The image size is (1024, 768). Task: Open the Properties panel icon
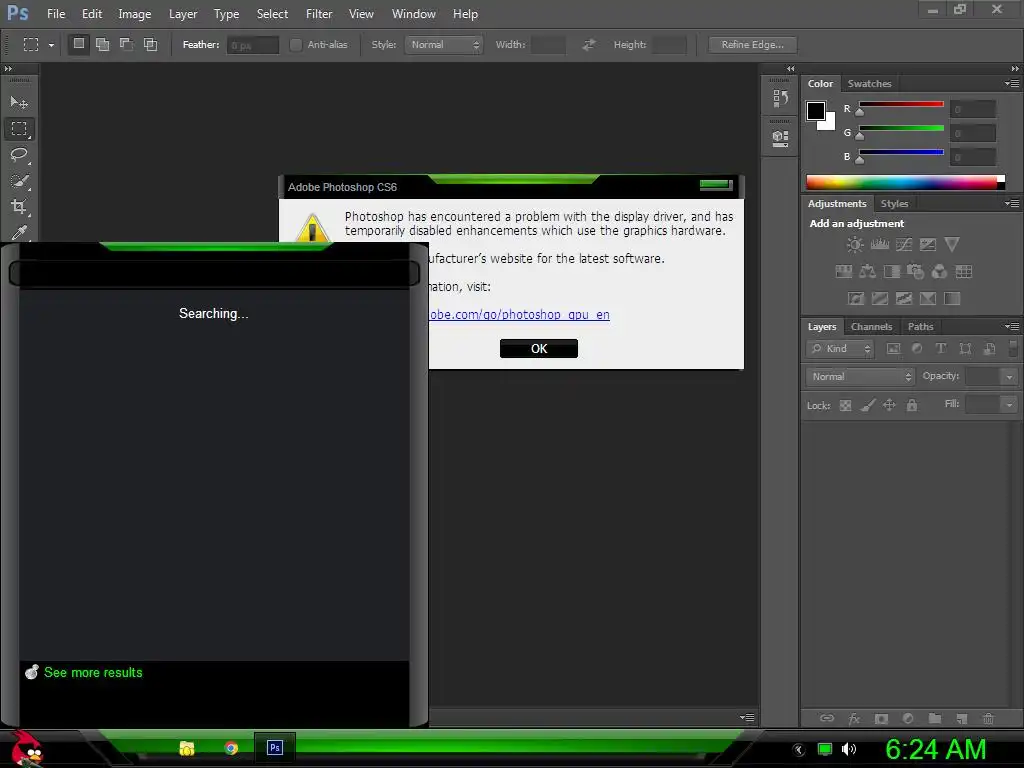780,138
